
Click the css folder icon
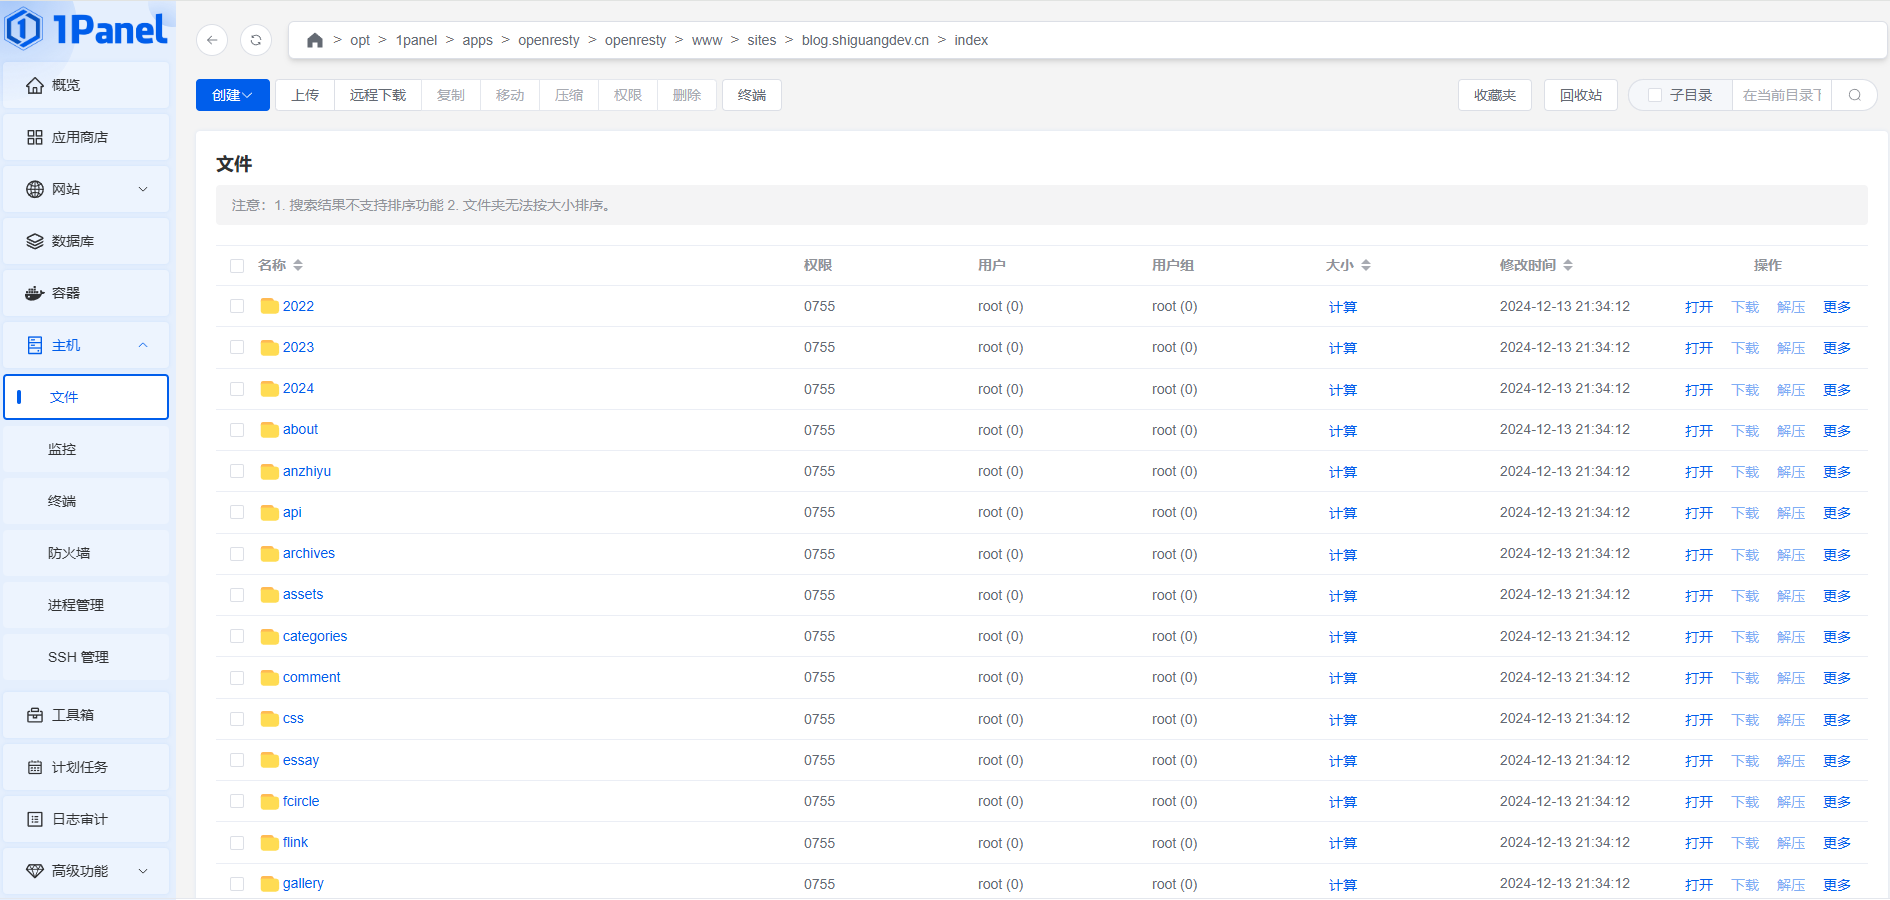[x=269, y=718]
